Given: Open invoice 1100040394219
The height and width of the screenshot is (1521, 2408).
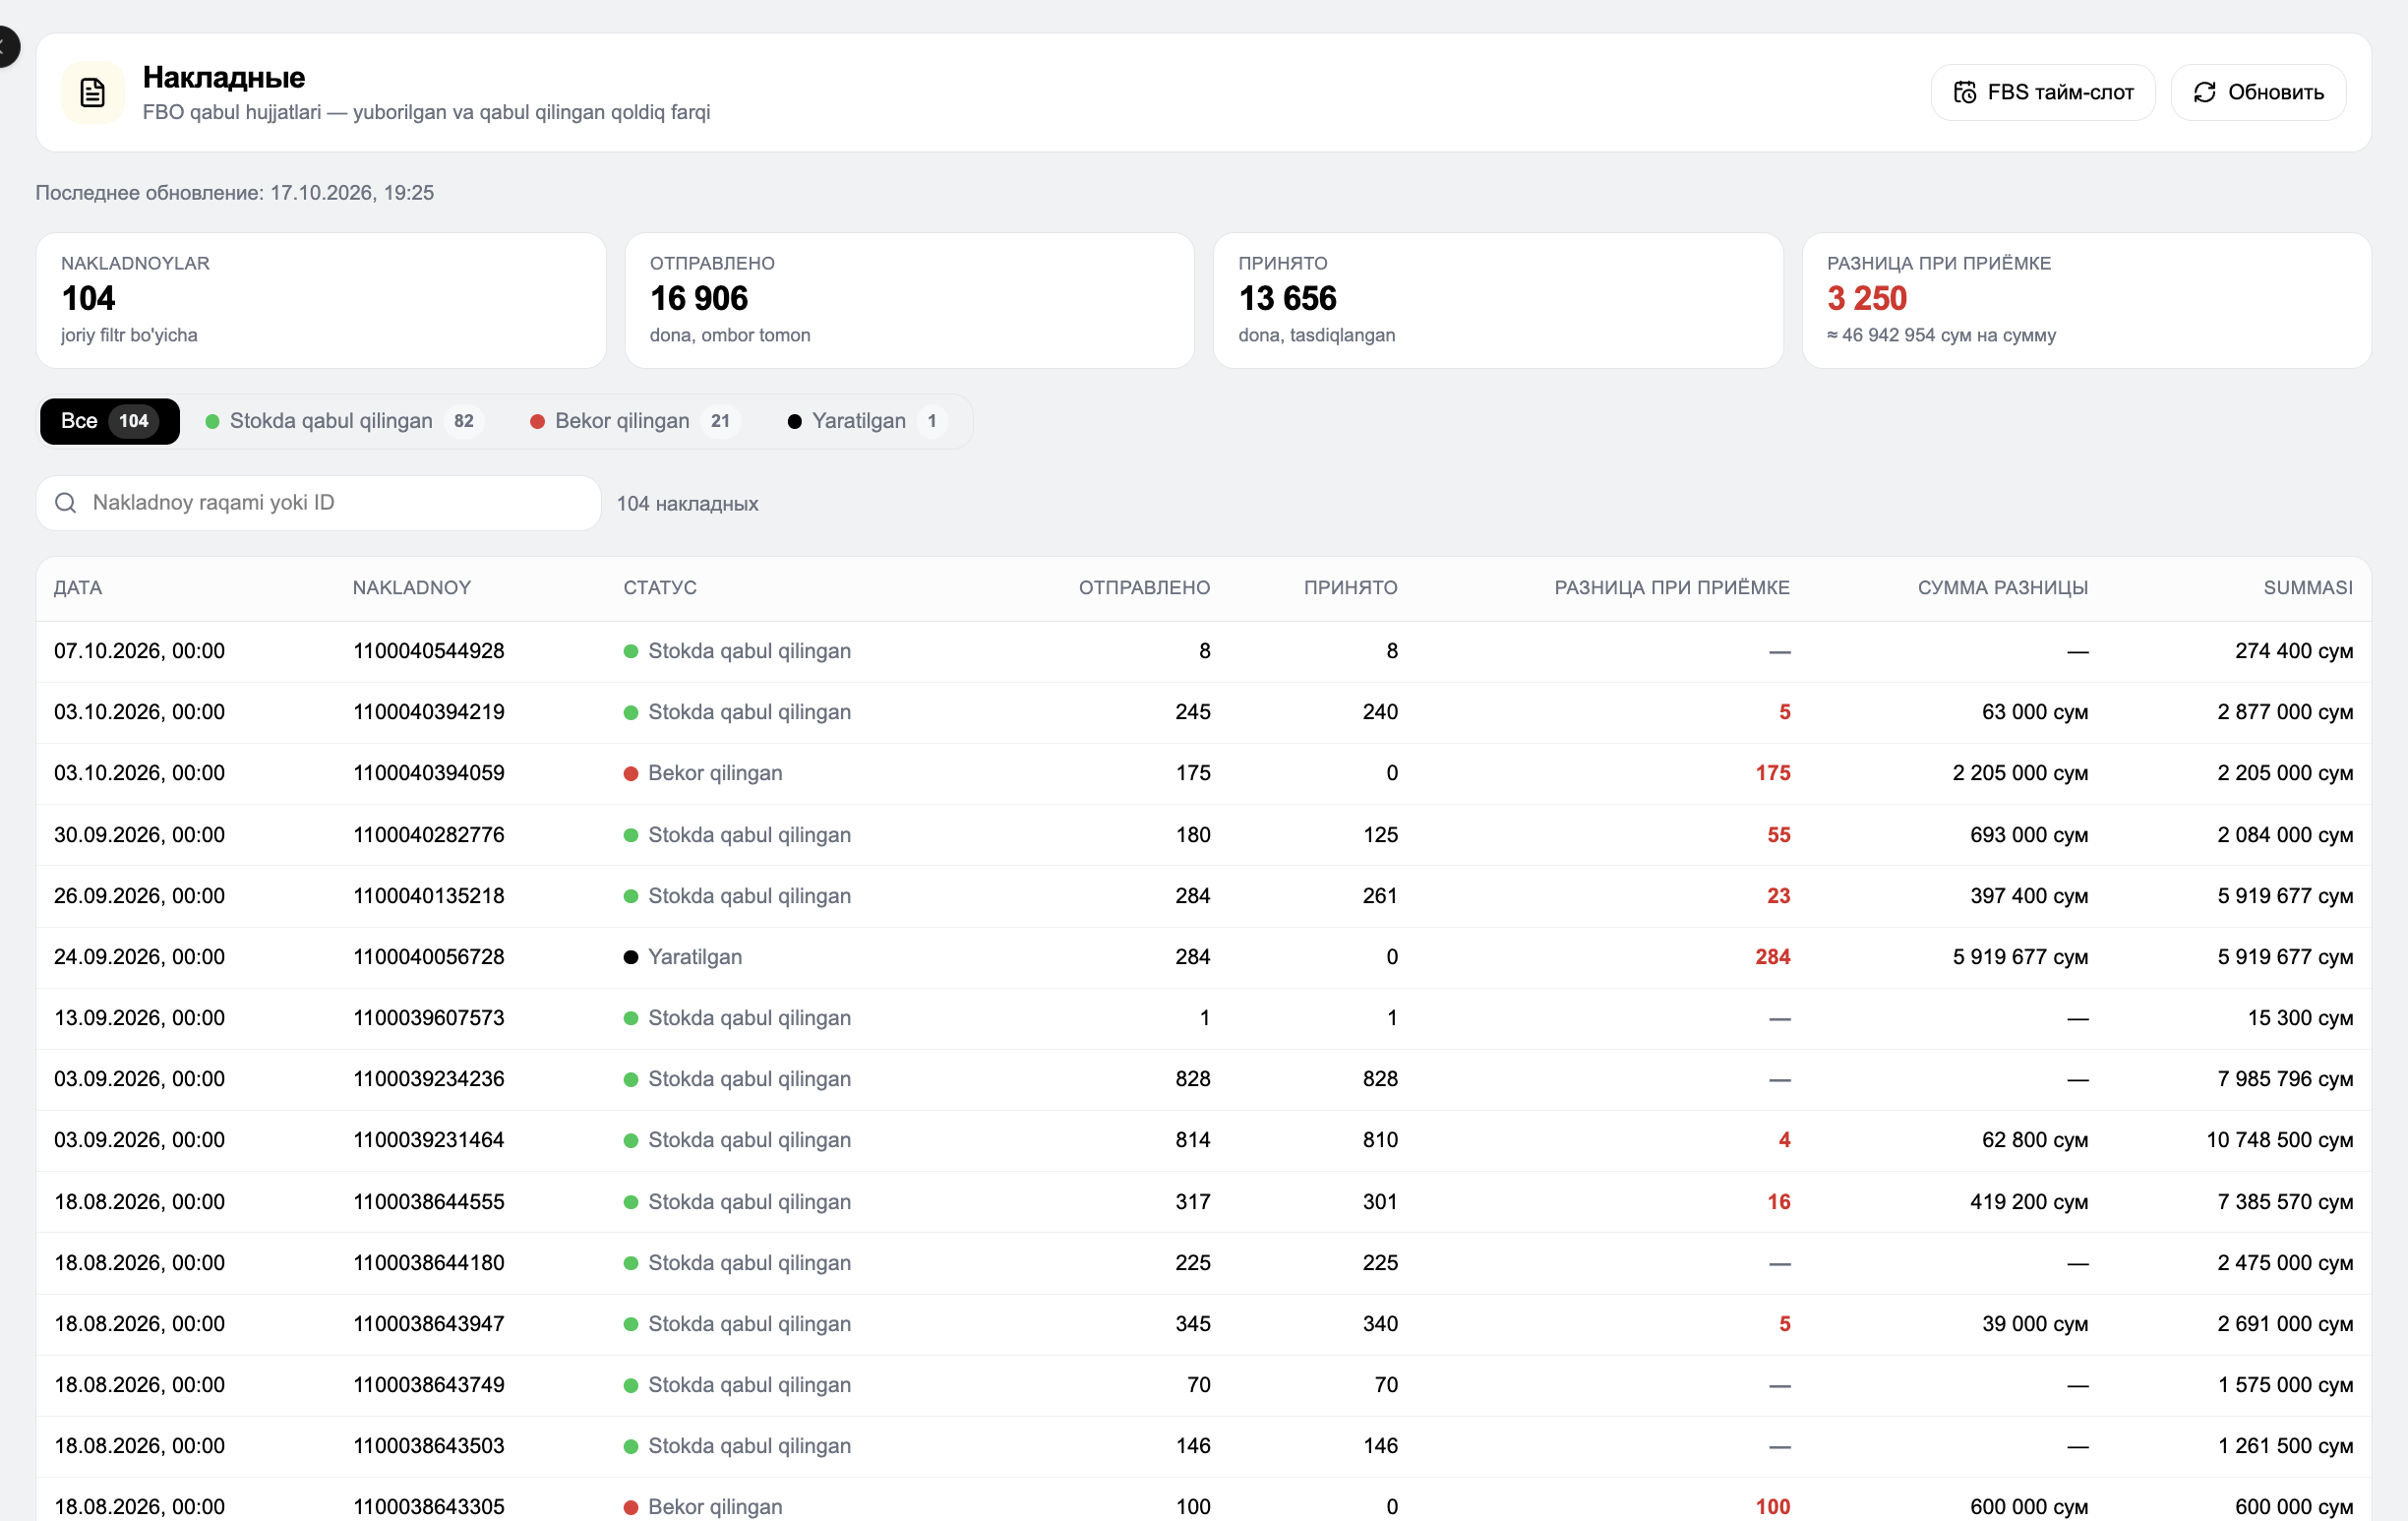Looking at the screenshot, I should (x=429, y=712).
